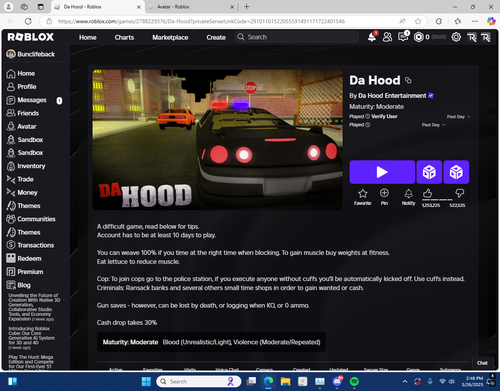Open the Edge profile icon in title bar
The width and height of the screenshot is (500, 391).
click(8, 7)
